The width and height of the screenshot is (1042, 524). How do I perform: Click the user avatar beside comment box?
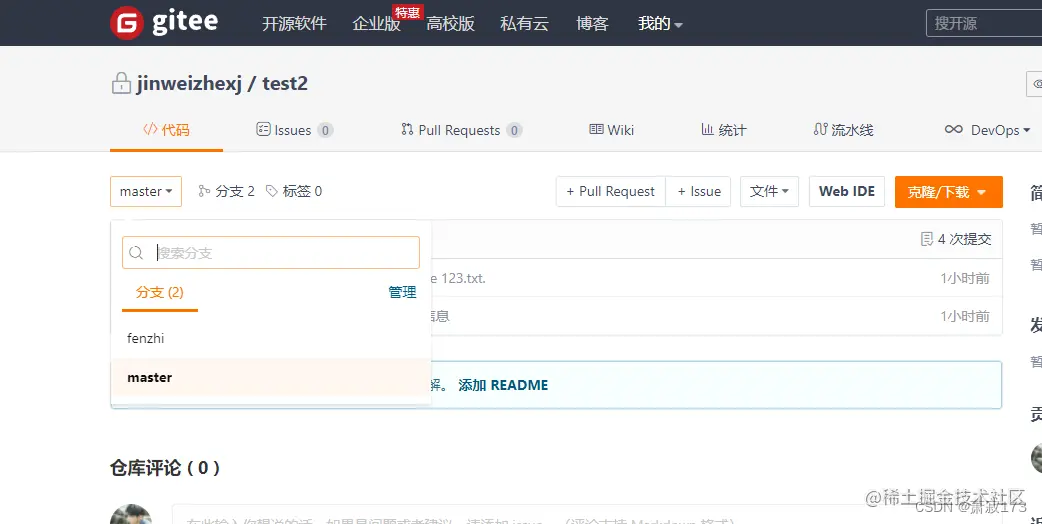pos(131,514)
